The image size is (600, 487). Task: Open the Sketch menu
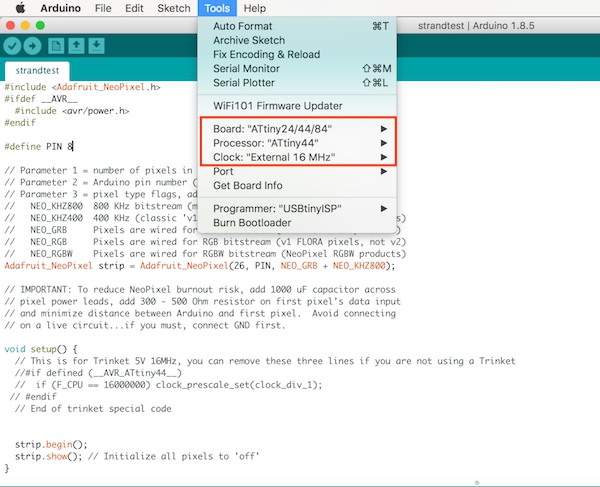click(174, 8)
